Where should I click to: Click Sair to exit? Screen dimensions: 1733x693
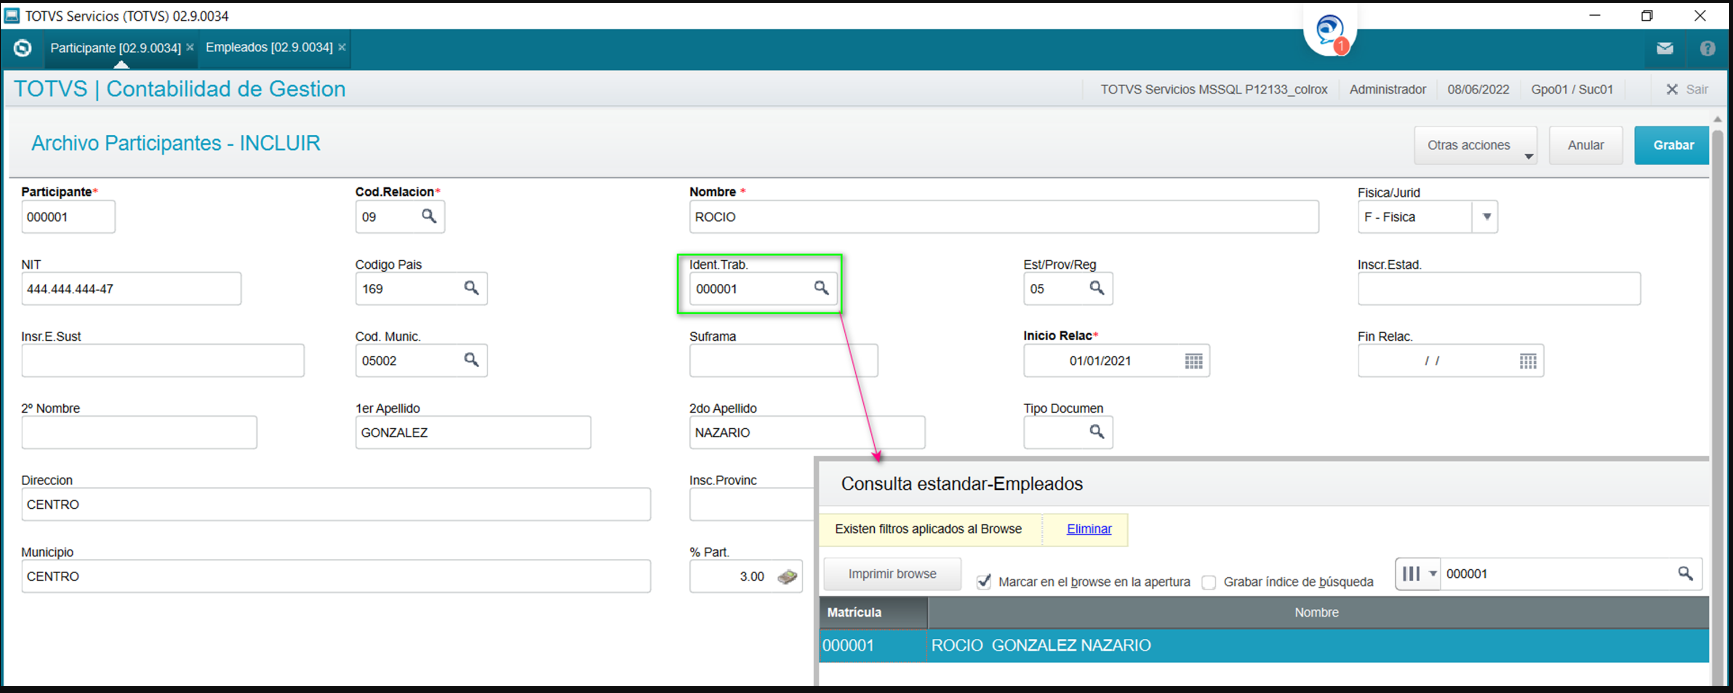tap(1687, 89)
